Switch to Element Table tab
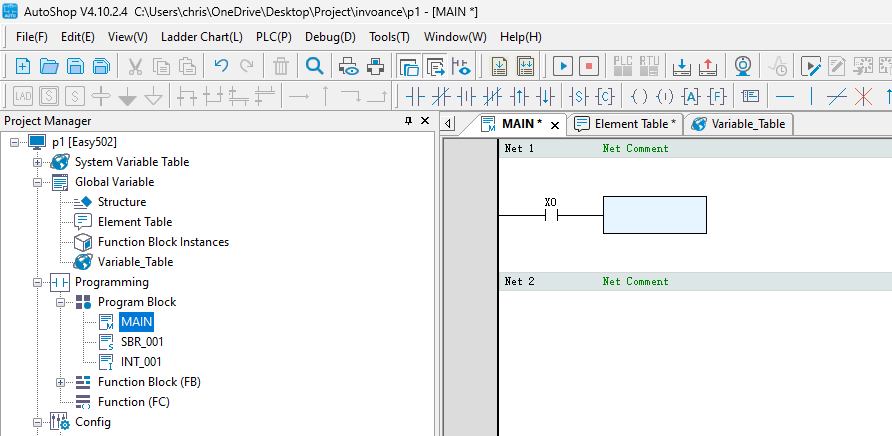Viewport: 892px width, 436px height. point(626,124)
